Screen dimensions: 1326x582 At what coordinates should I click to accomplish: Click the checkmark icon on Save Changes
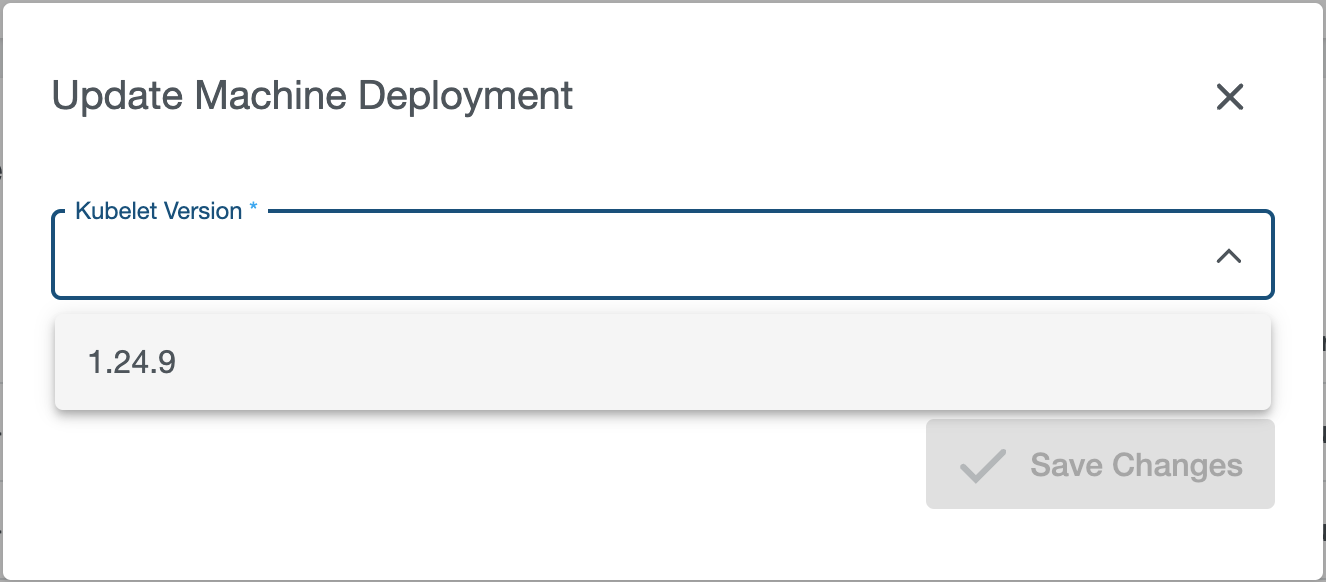pos(982,466)
